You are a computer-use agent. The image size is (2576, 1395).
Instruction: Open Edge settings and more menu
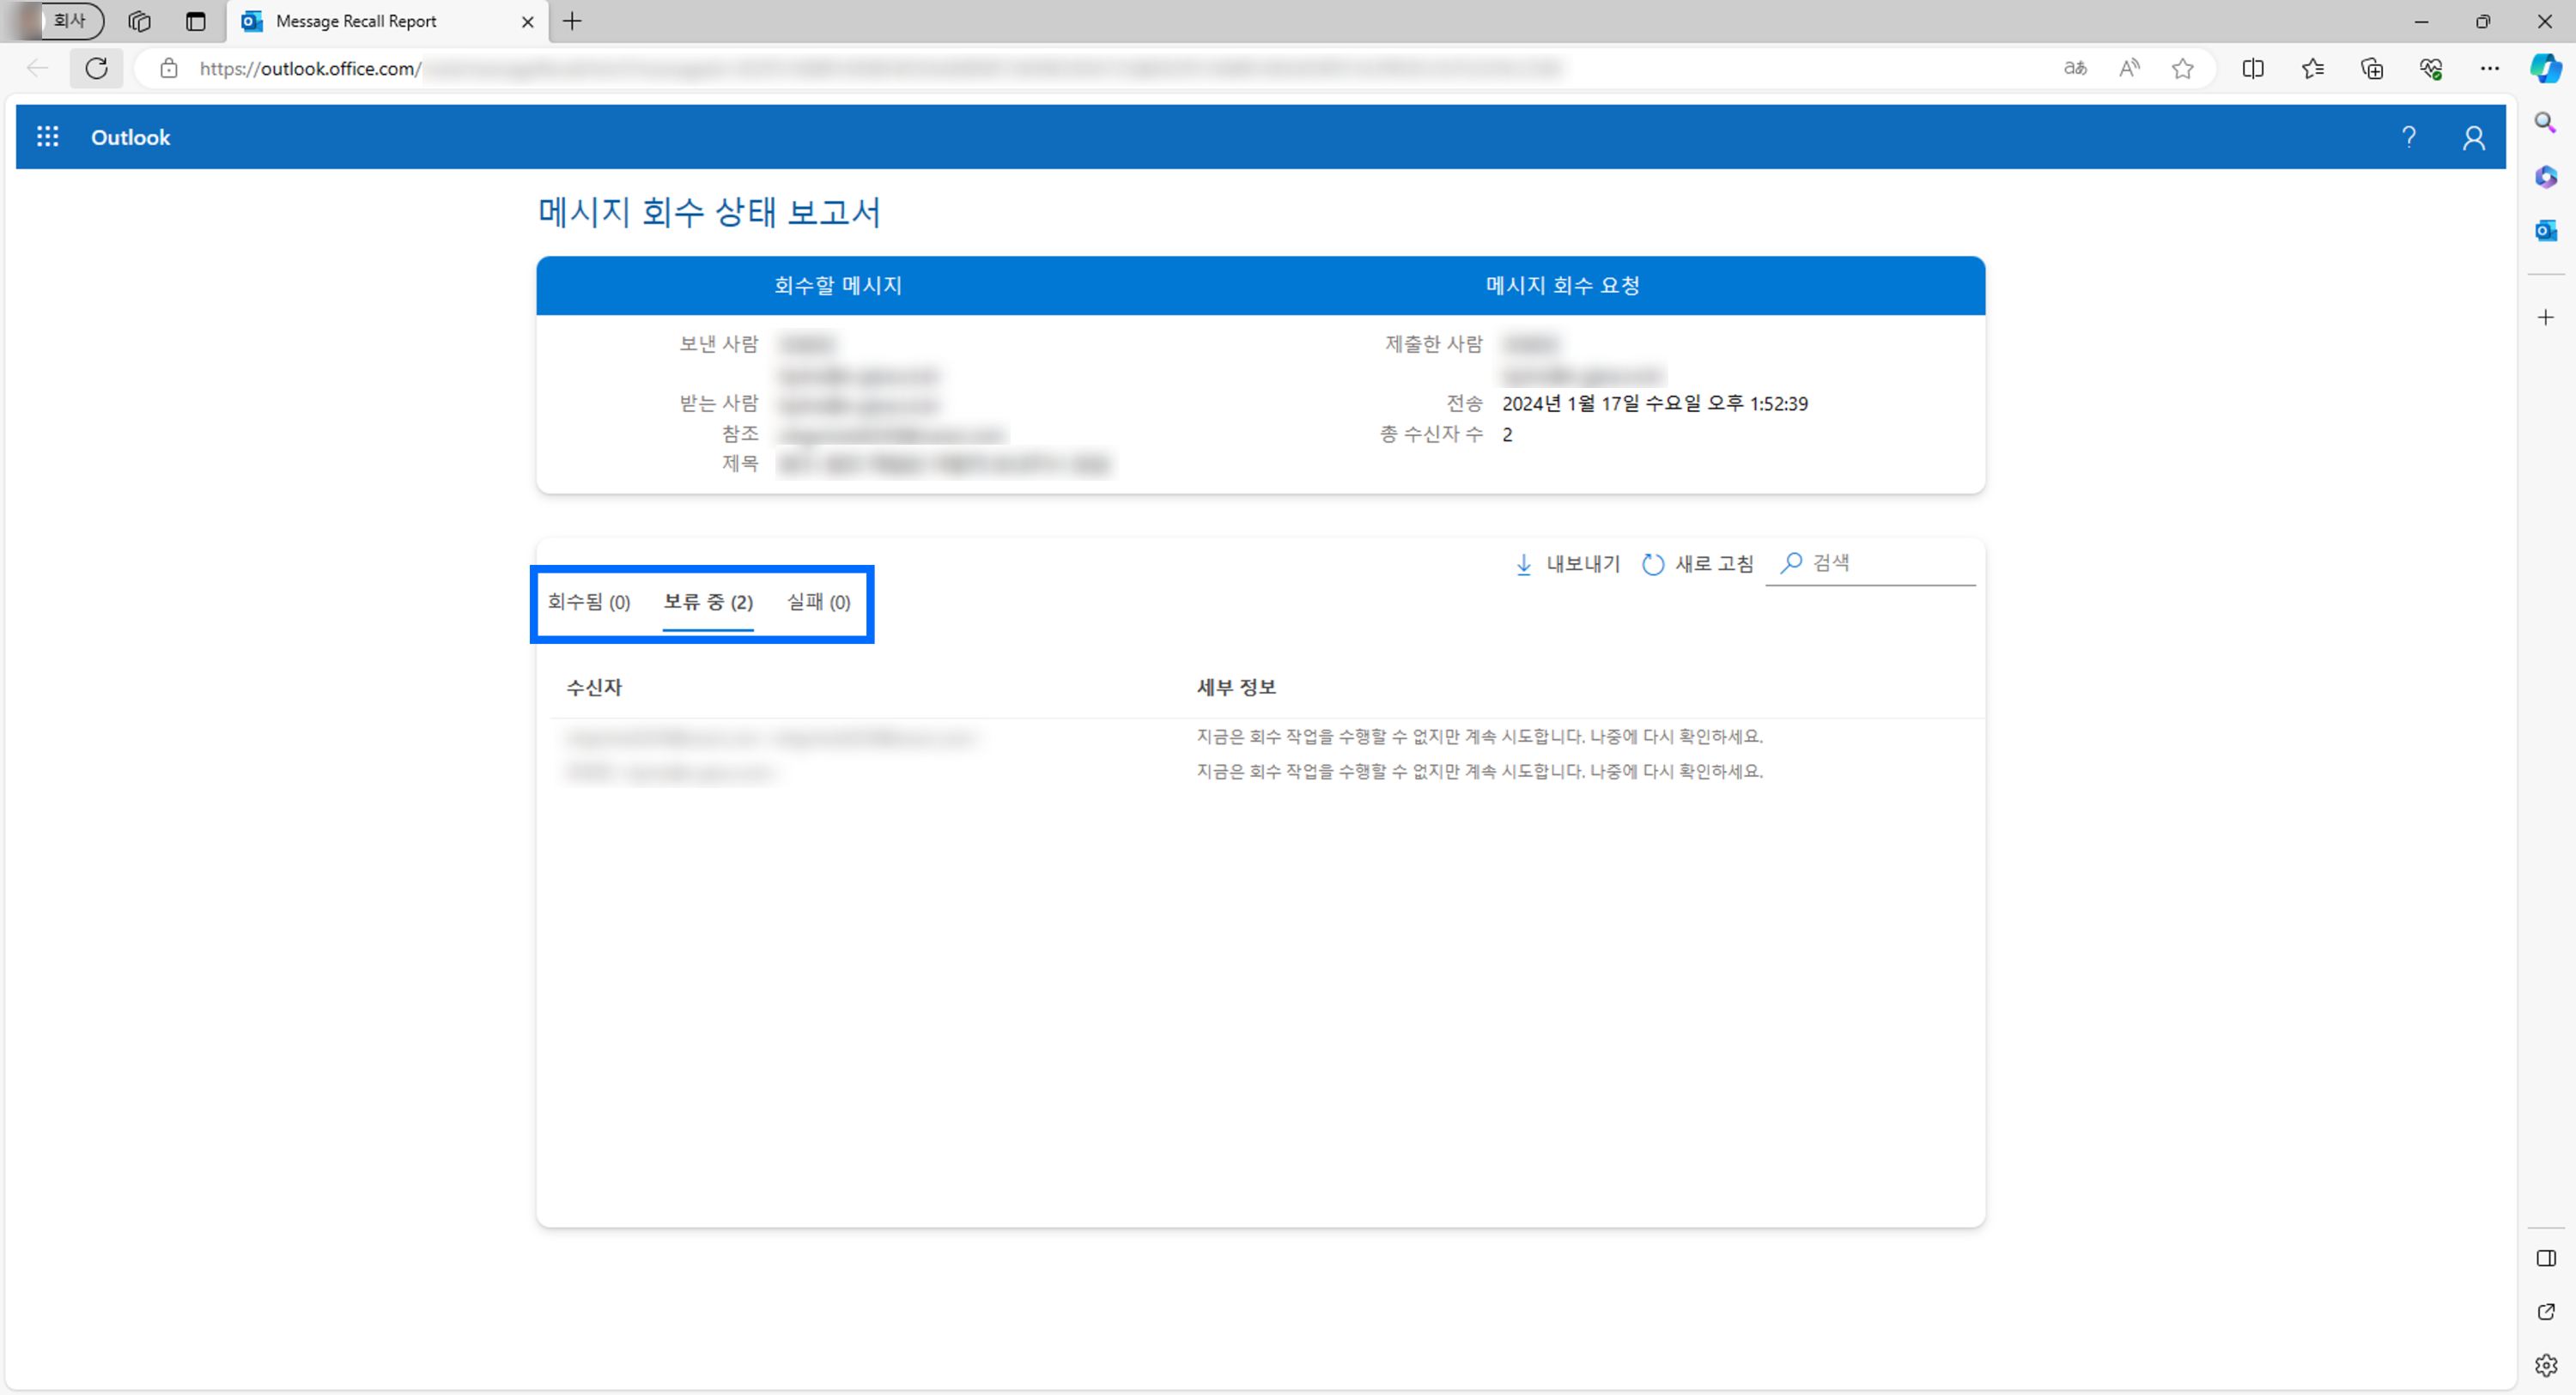(2489, 68)
